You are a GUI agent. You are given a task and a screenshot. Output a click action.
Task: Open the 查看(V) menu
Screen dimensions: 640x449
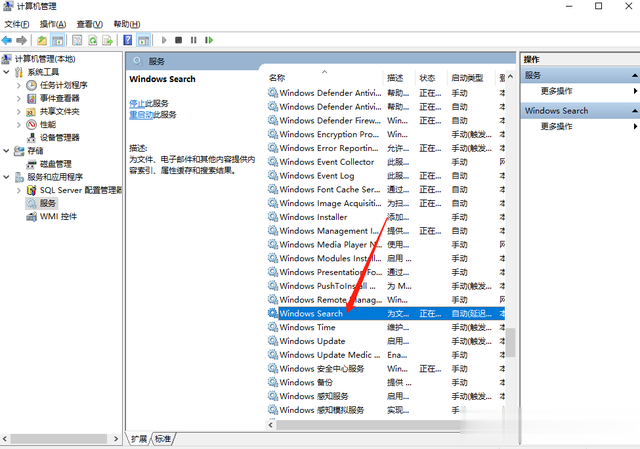click(89, 24)
